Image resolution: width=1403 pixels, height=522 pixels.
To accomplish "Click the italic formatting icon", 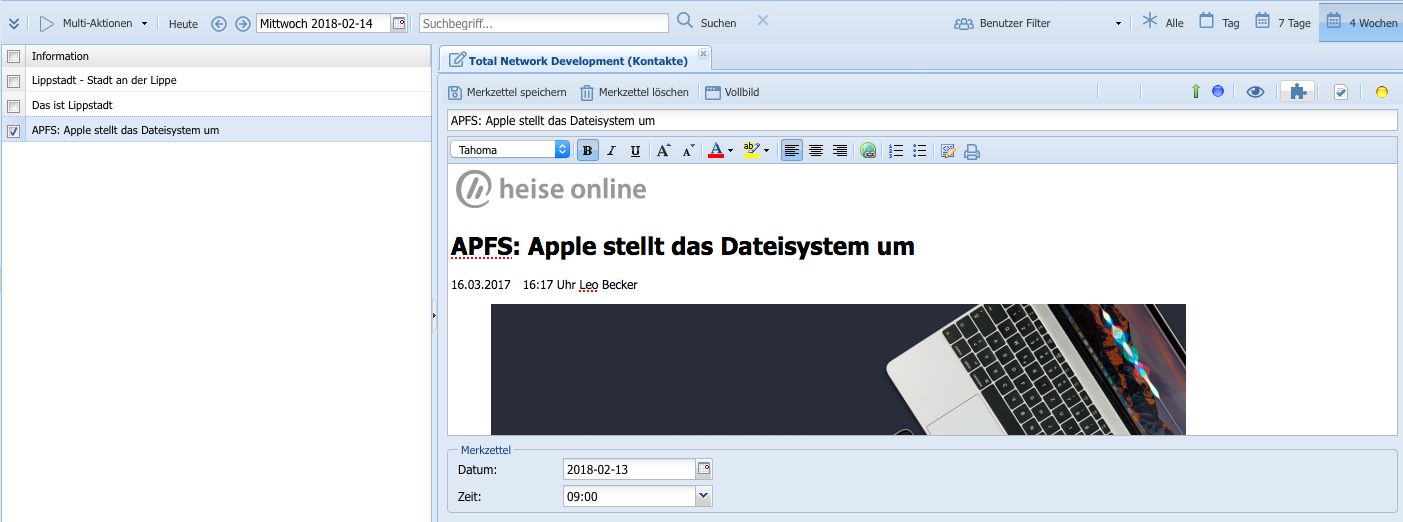I will [x=611, y=151].
